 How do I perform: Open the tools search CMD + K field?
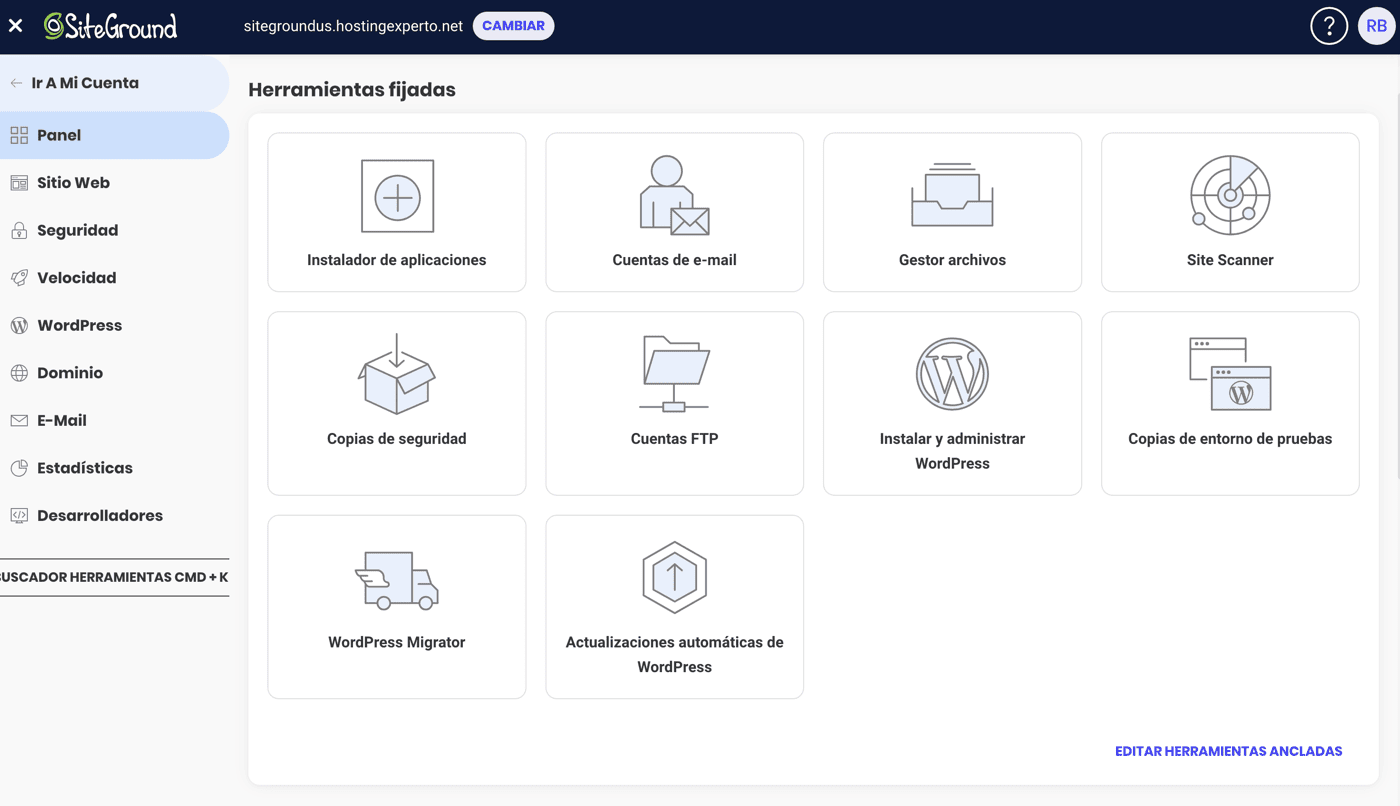[x=114, y=577]
